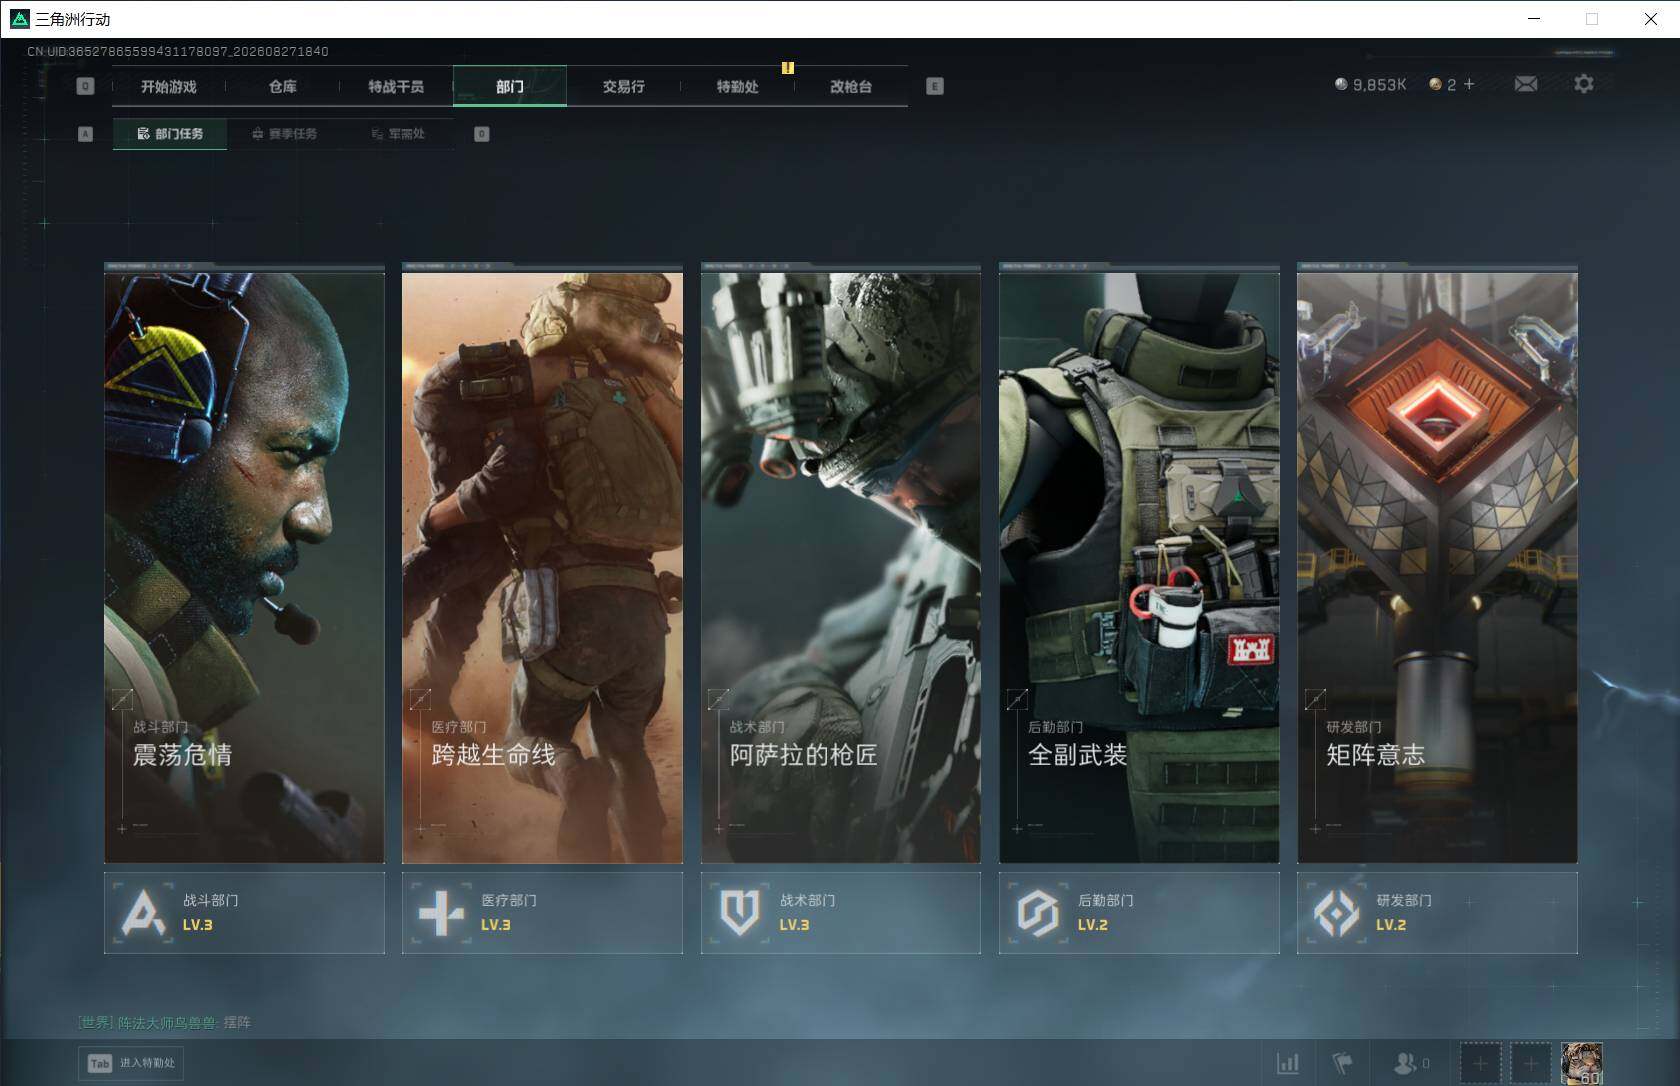Open the 改枪台 tab
This screenshot has width=1680, height=1086.
pos(851,87)
